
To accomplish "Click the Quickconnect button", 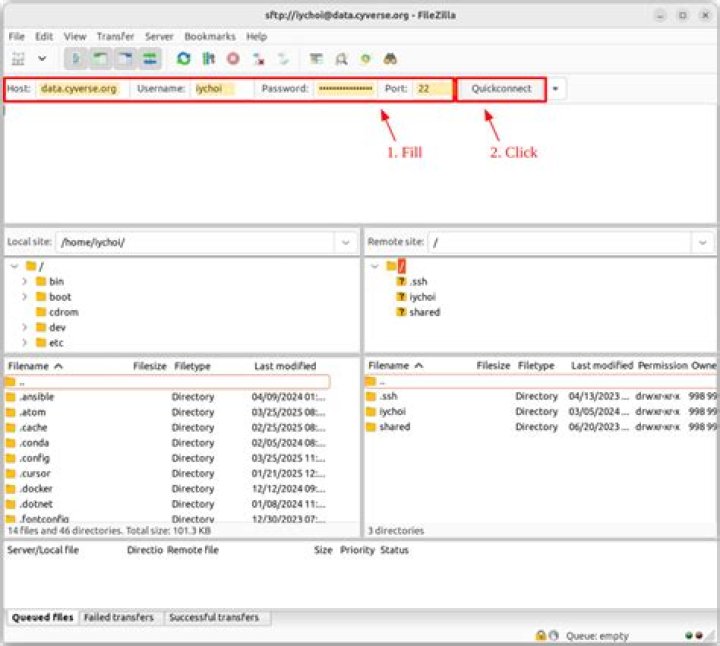I will click(501, 89).
